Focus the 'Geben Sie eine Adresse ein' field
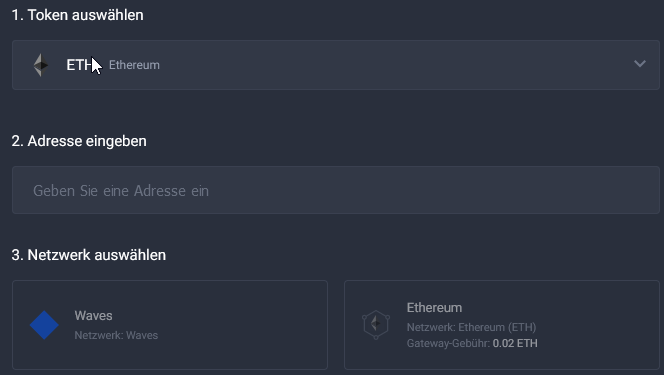 point(336,190)
